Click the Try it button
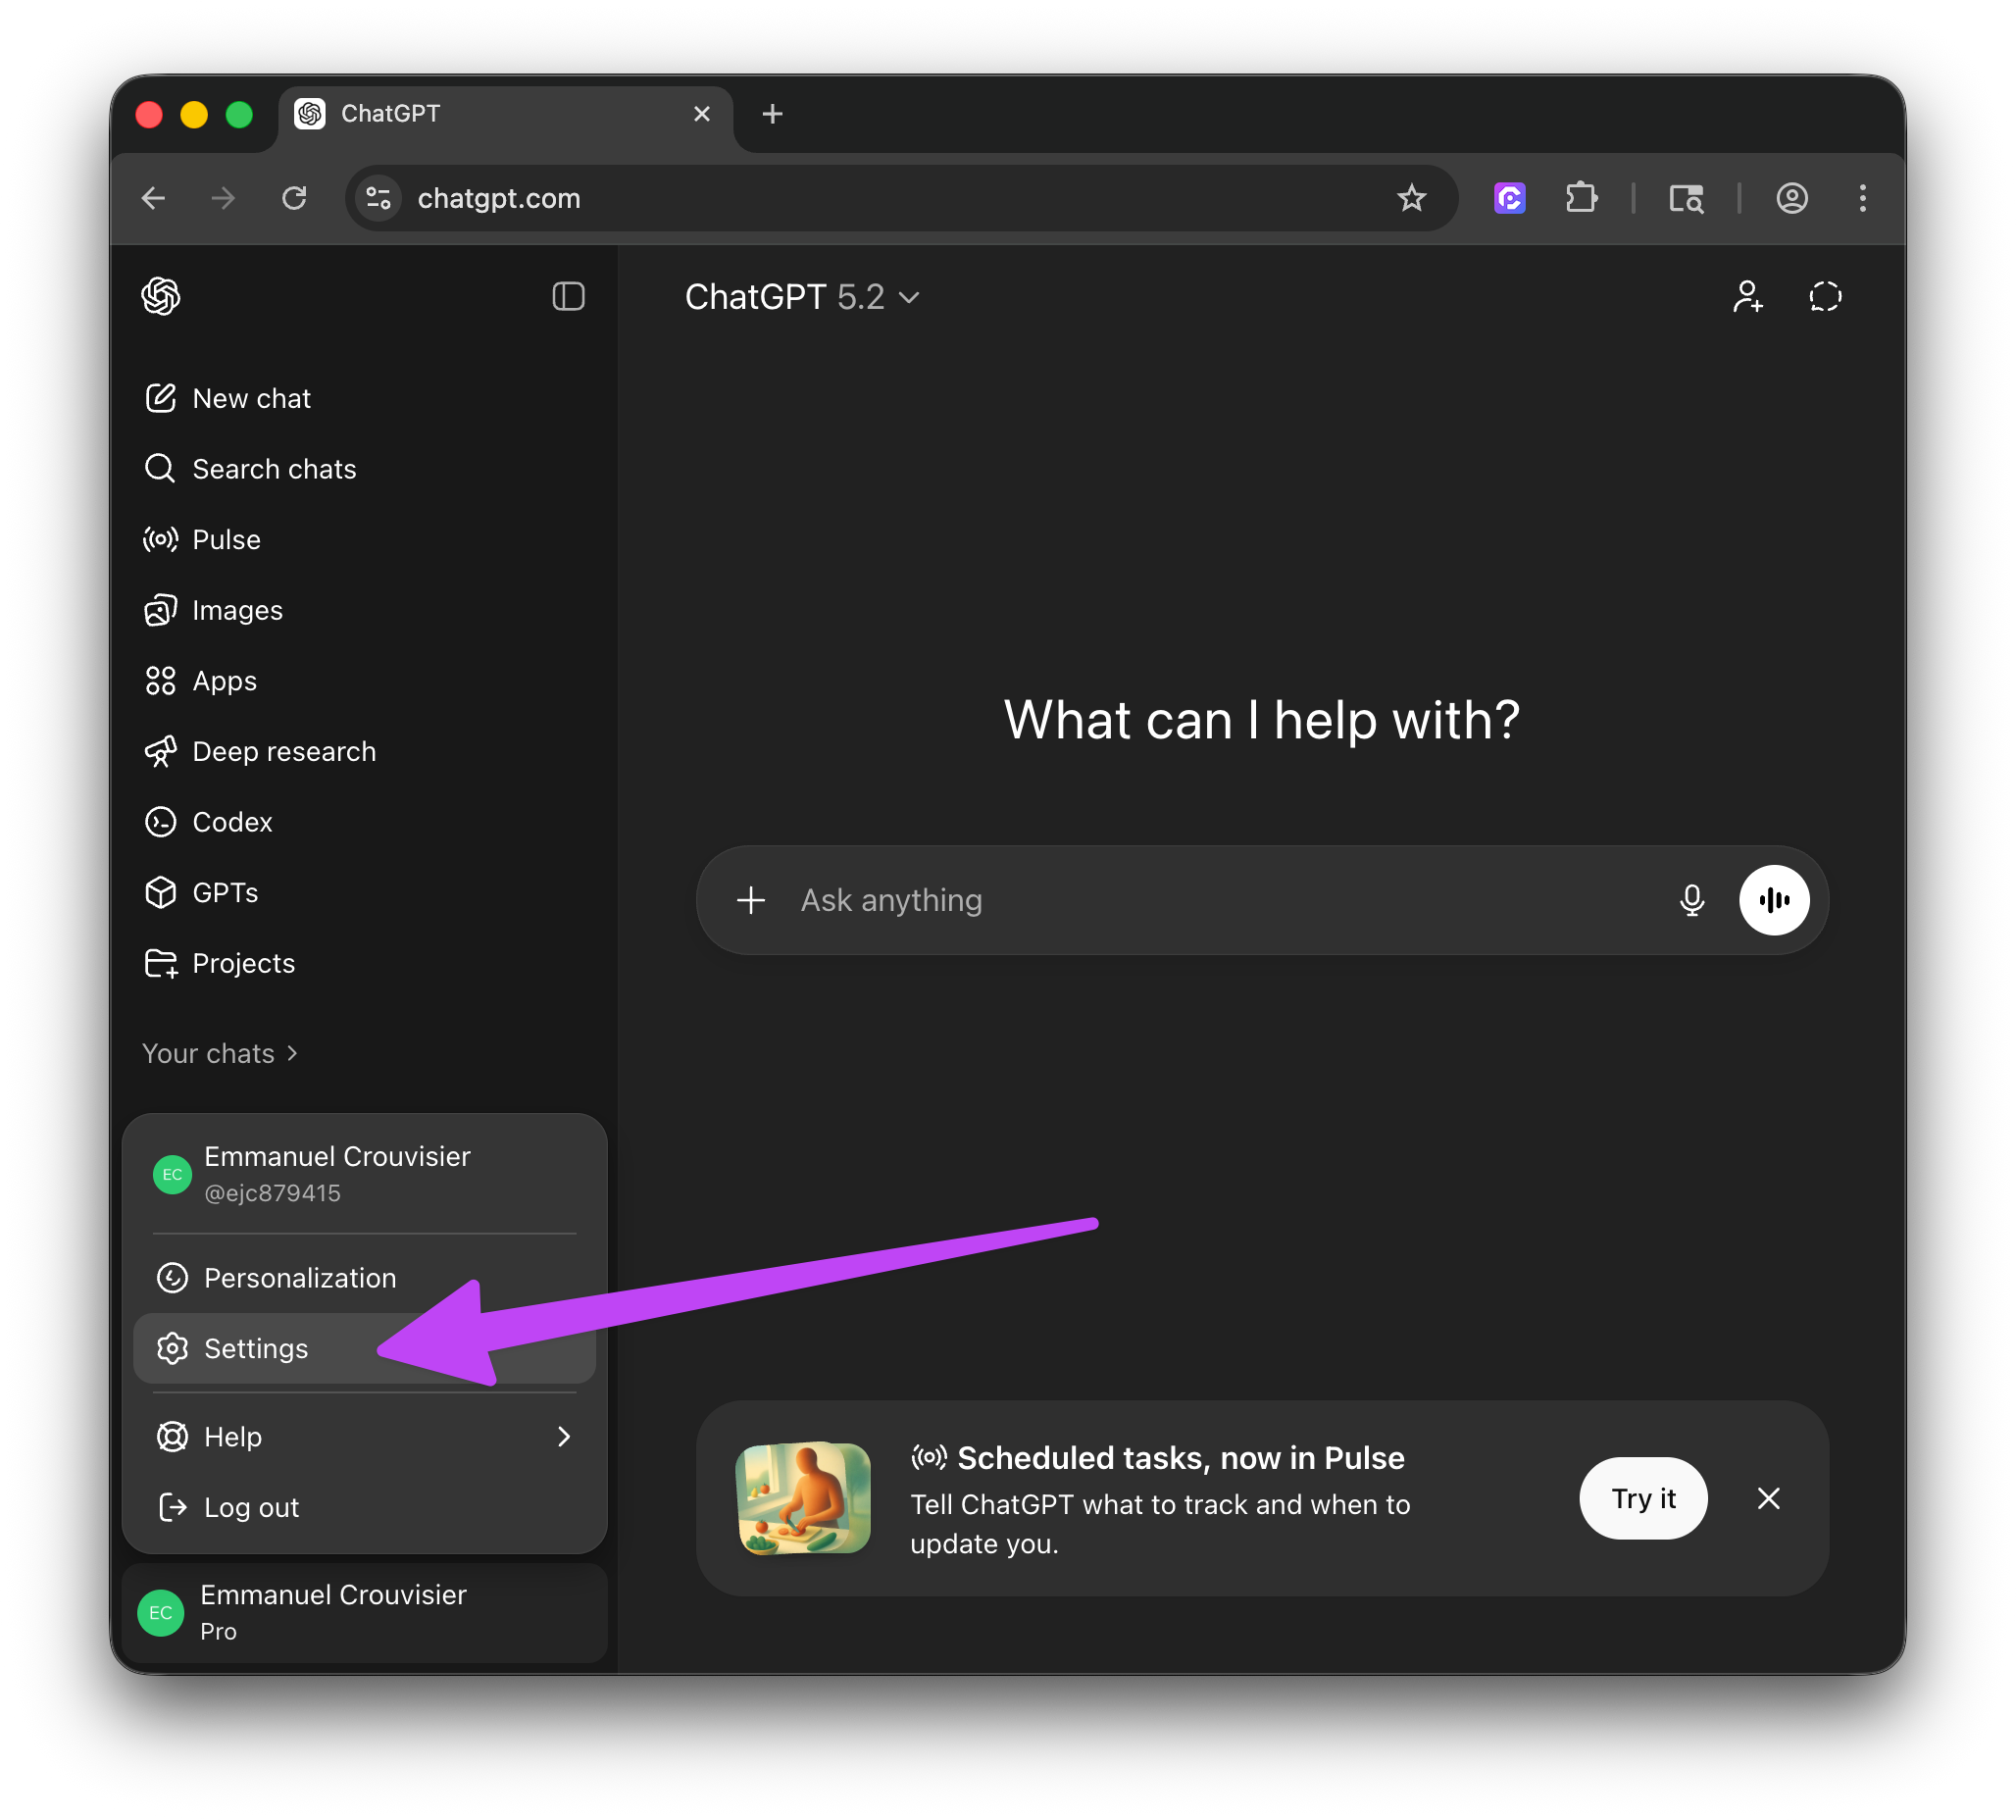 coord(1642,1498)
